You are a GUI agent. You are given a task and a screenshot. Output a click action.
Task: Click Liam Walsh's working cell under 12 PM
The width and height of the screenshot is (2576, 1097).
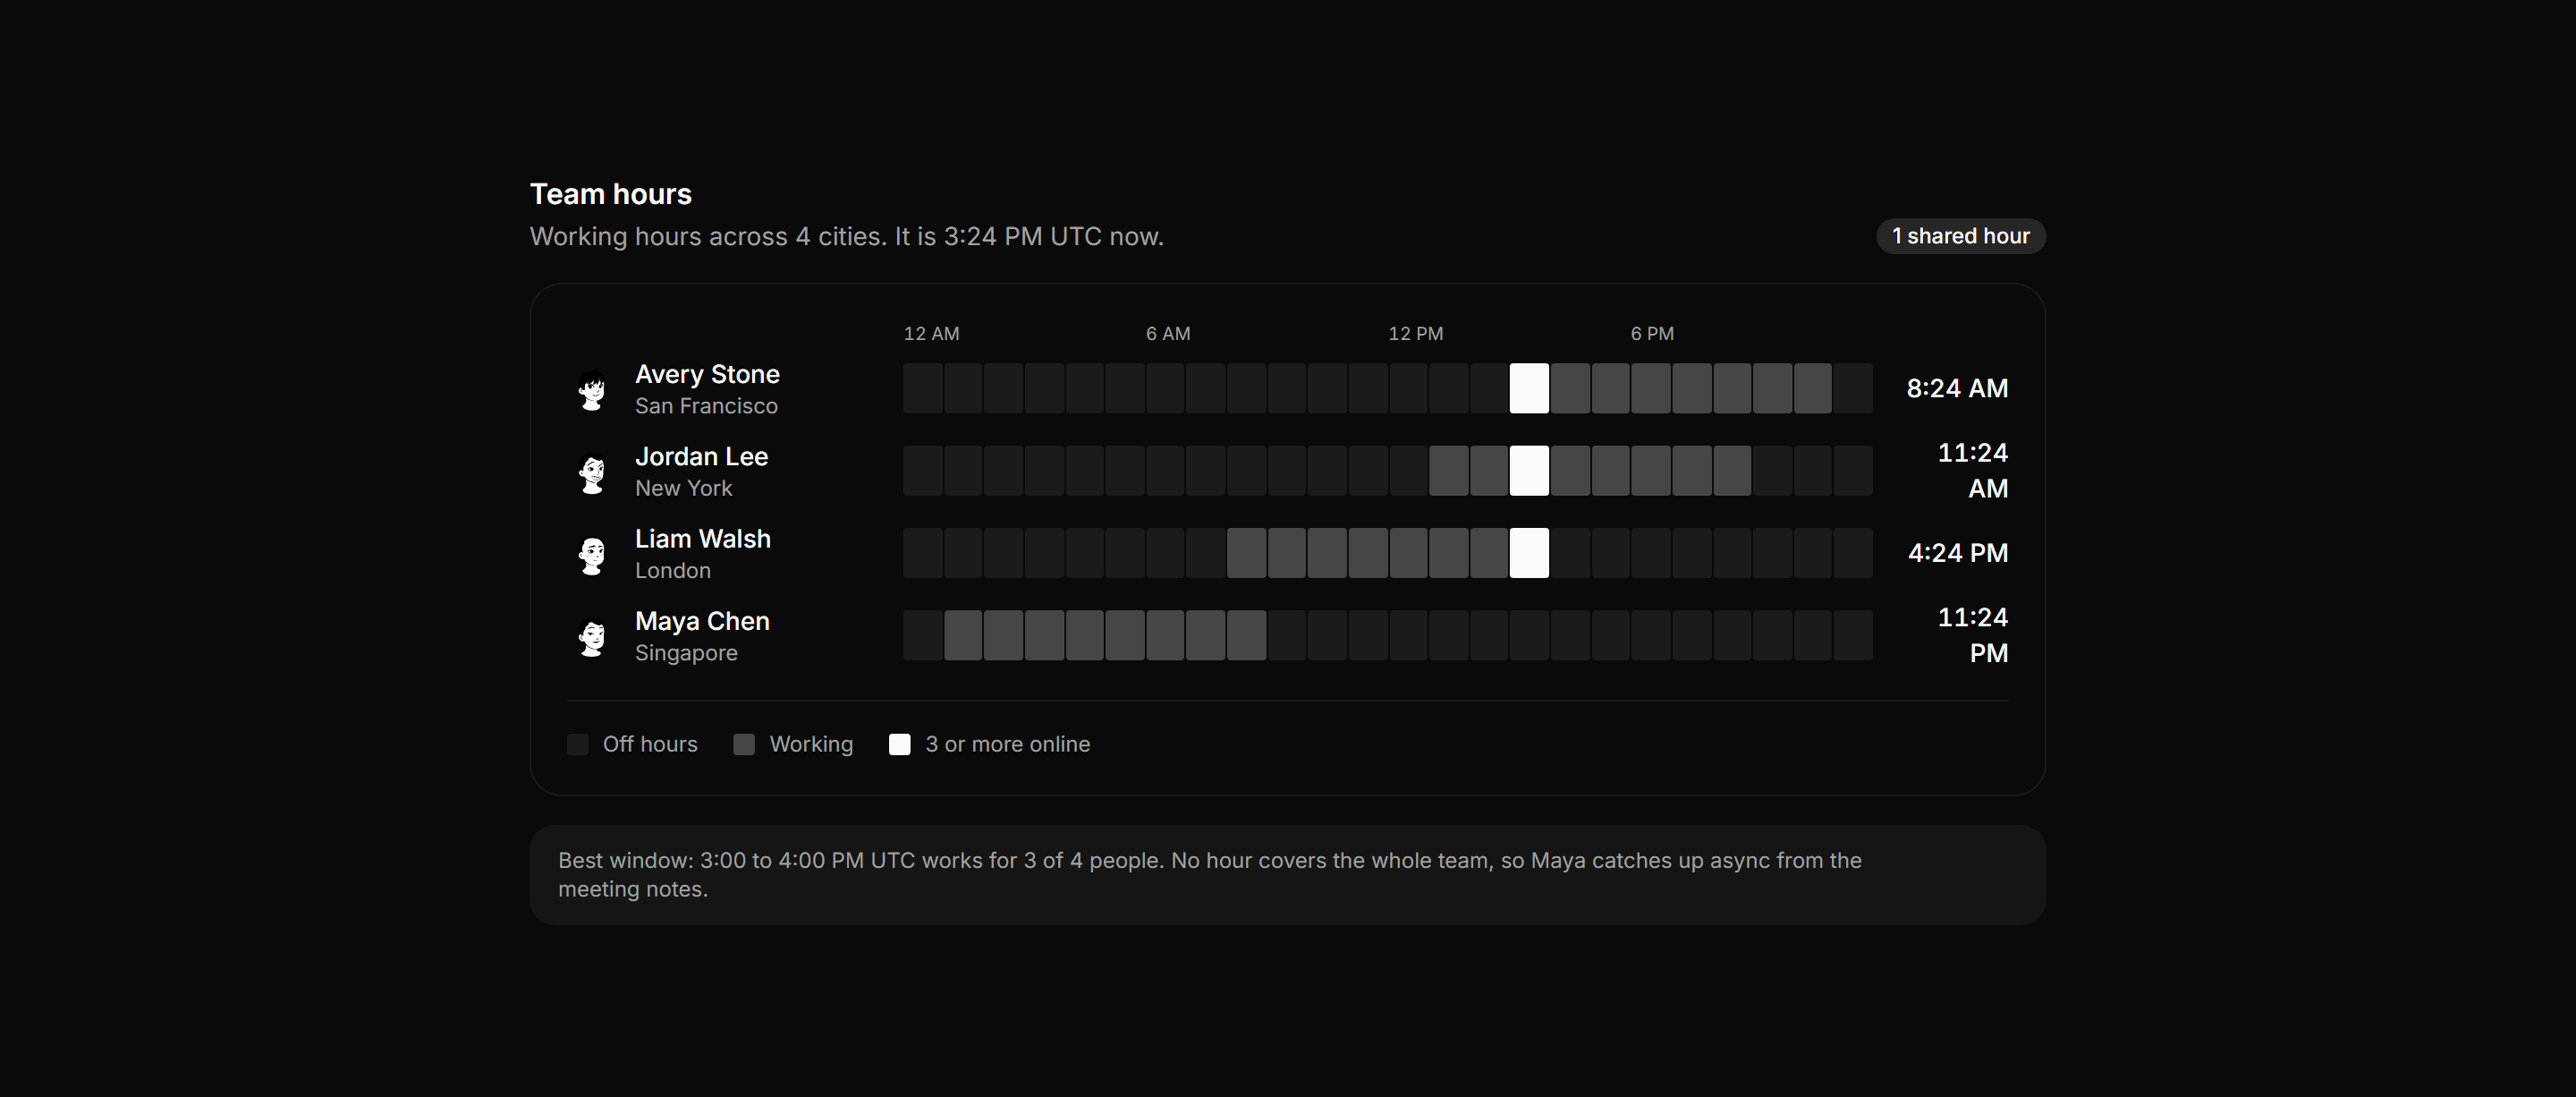[1408, 553]
